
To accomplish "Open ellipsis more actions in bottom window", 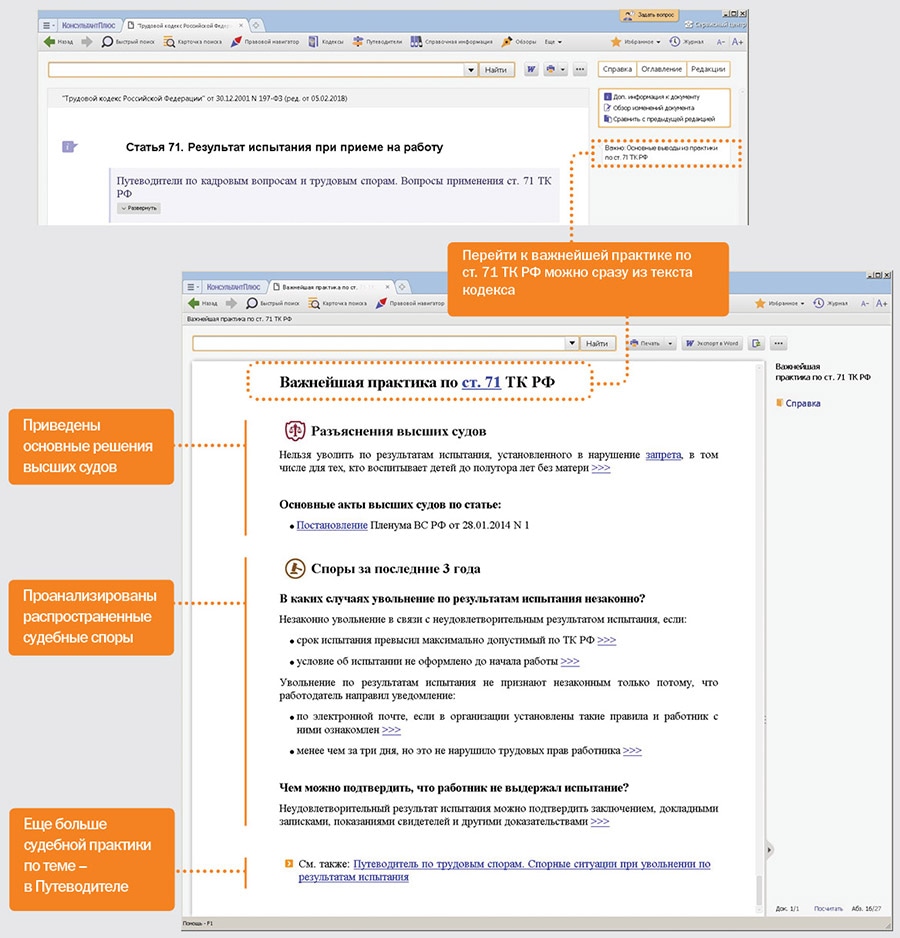I will point(778,343).
